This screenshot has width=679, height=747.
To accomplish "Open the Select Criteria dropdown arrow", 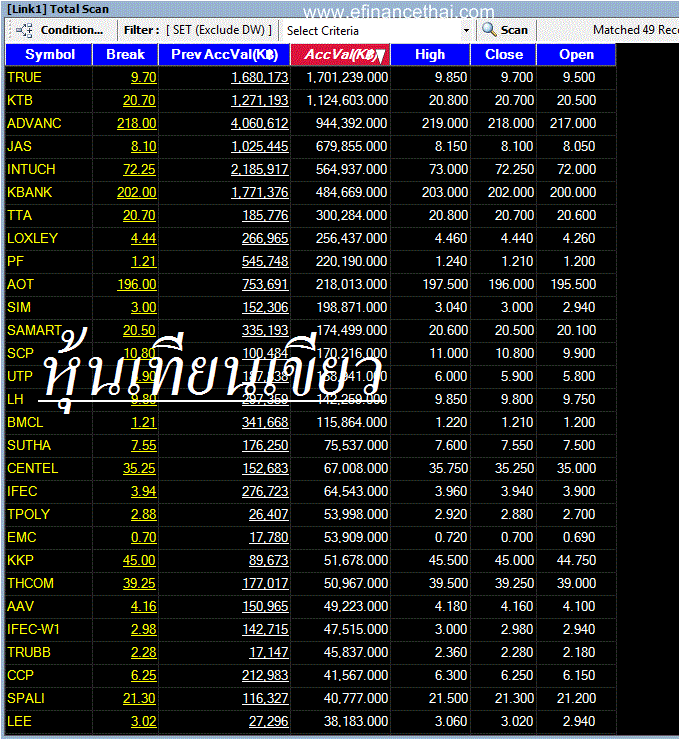I will (x=466, y=30).
